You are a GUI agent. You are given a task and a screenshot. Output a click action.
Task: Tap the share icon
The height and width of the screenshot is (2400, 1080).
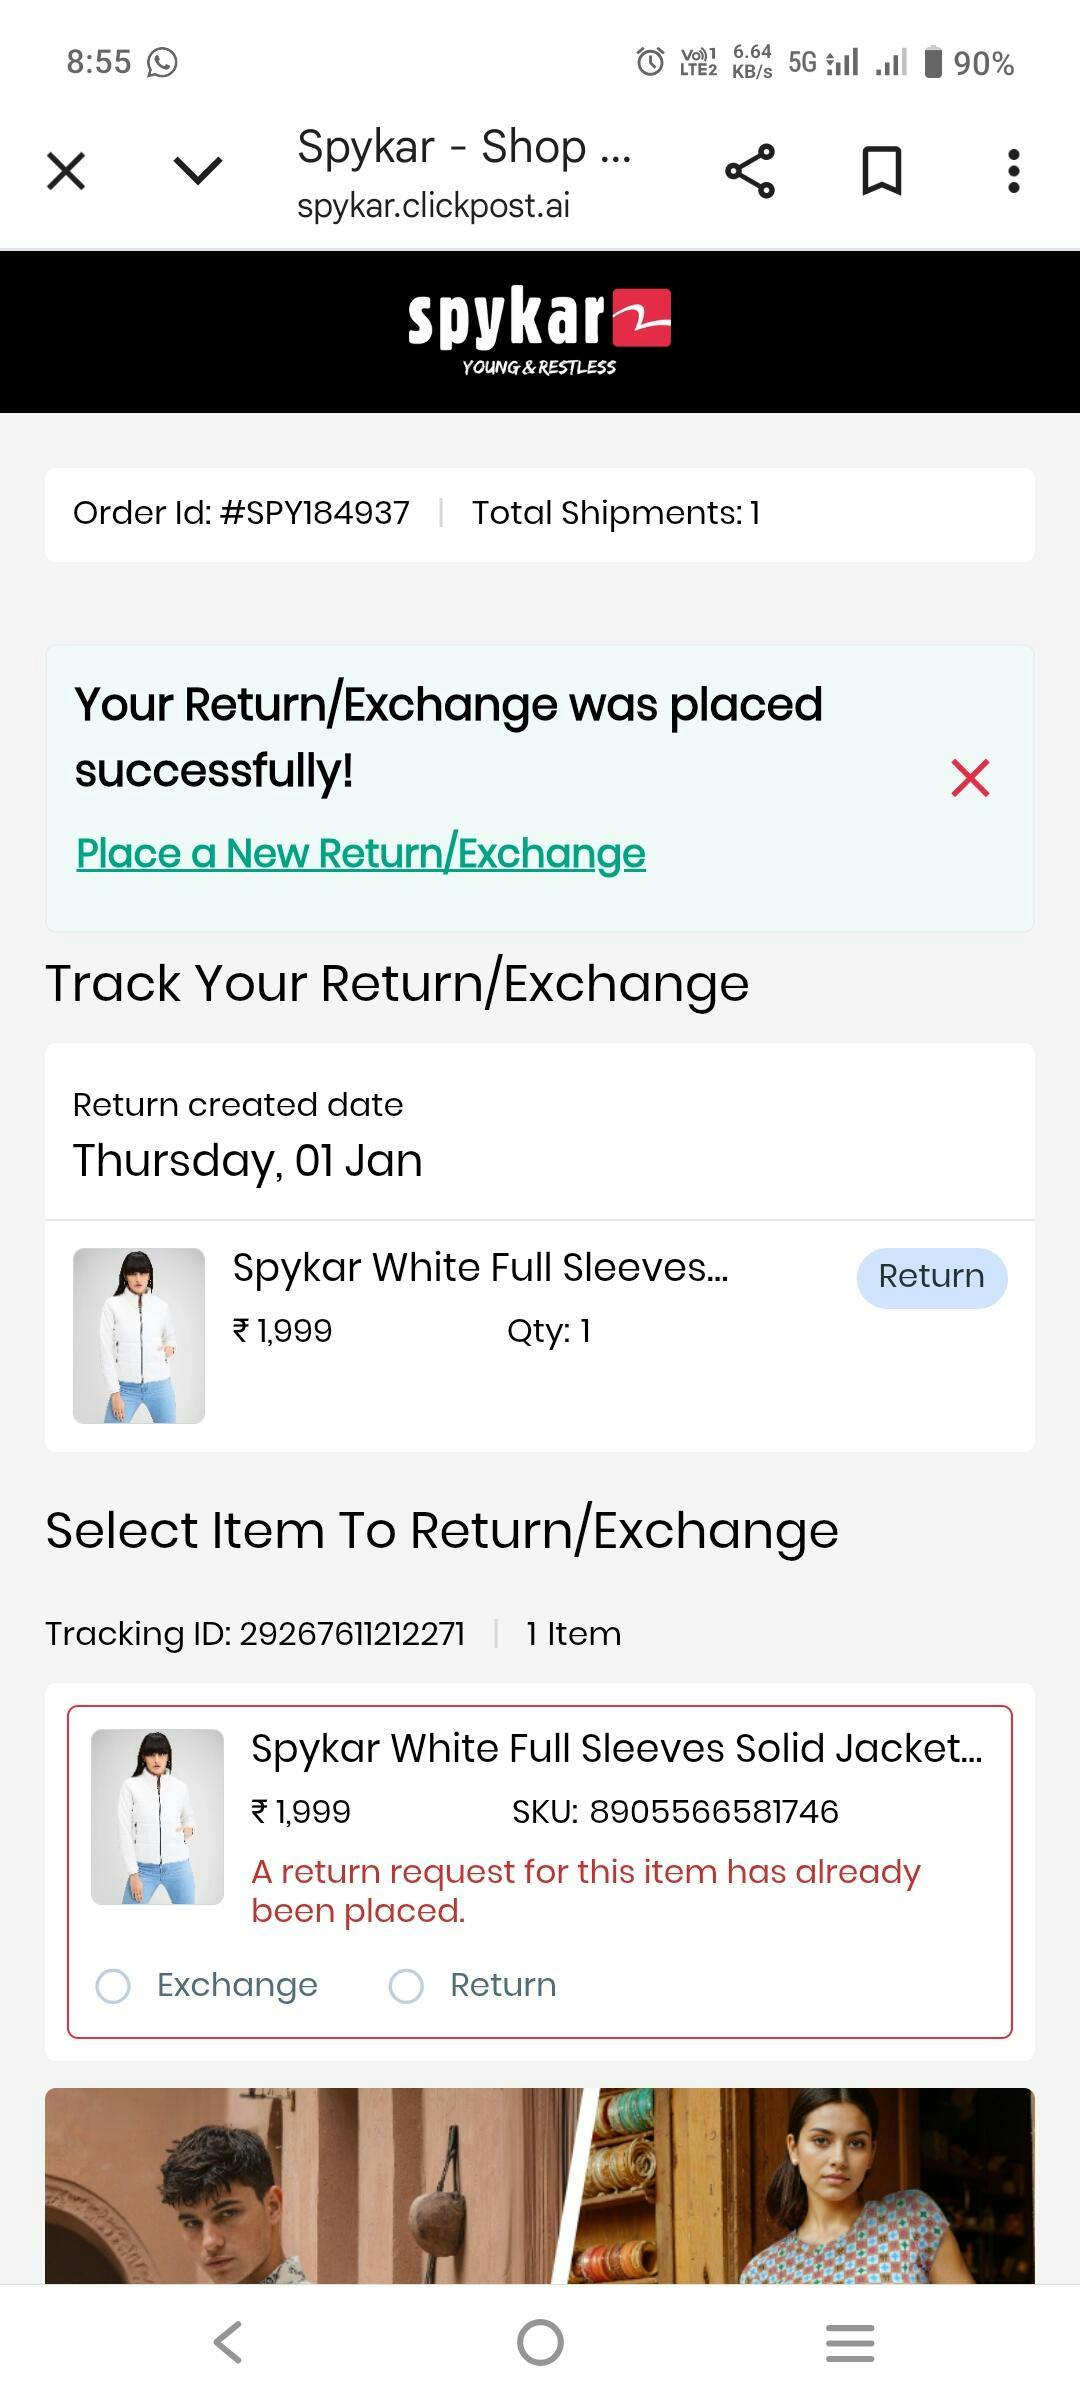click(x=750, y=171)
